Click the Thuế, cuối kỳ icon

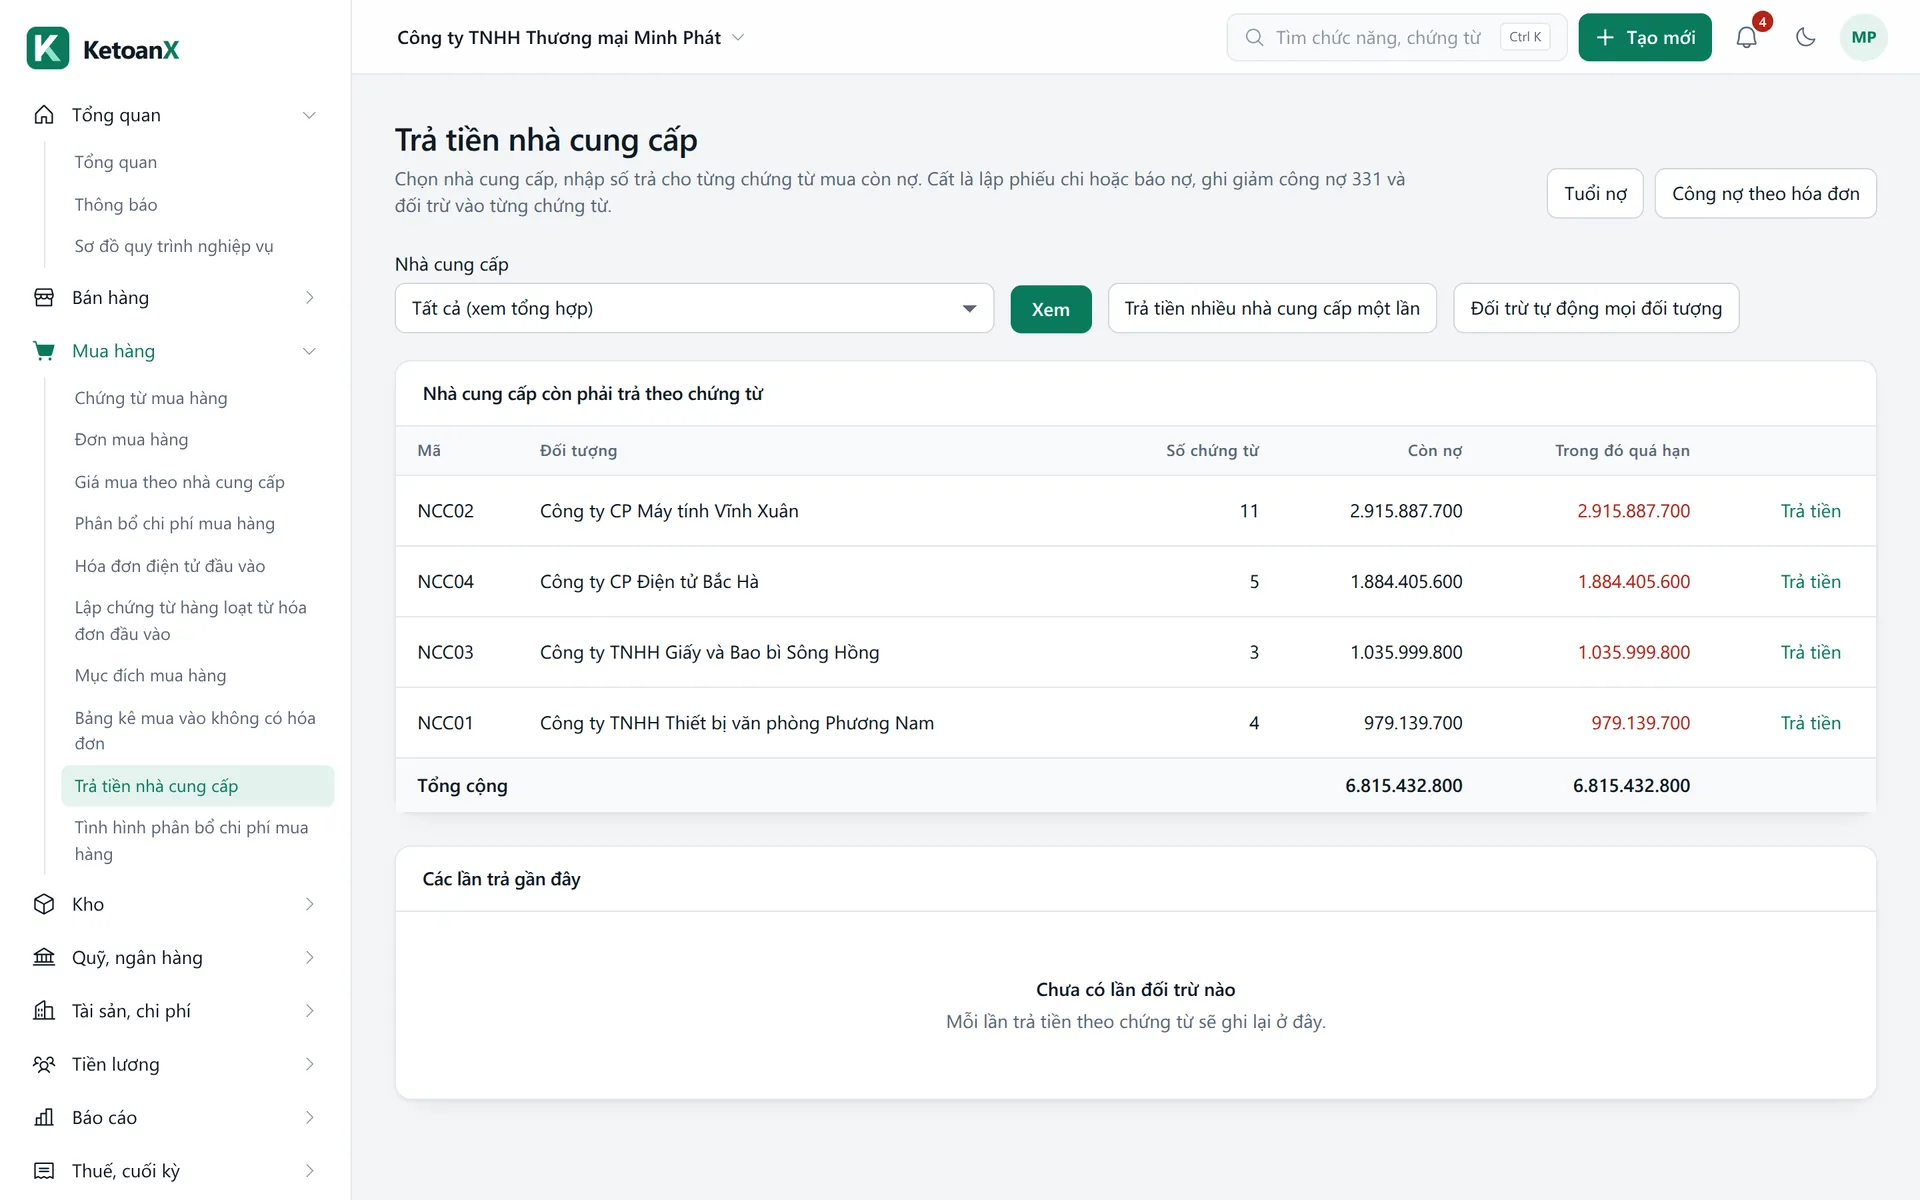pos(44,1170)
